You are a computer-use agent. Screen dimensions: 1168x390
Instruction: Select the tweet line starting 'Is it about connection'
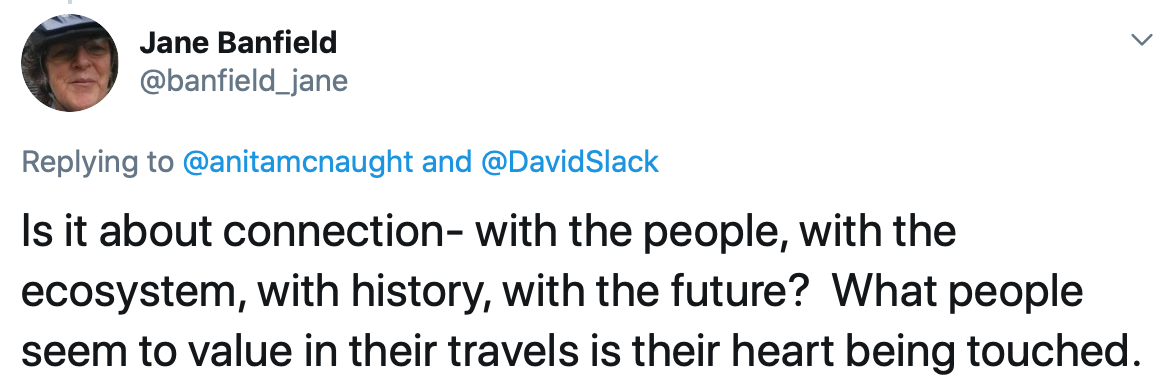[x=489, y=233]
